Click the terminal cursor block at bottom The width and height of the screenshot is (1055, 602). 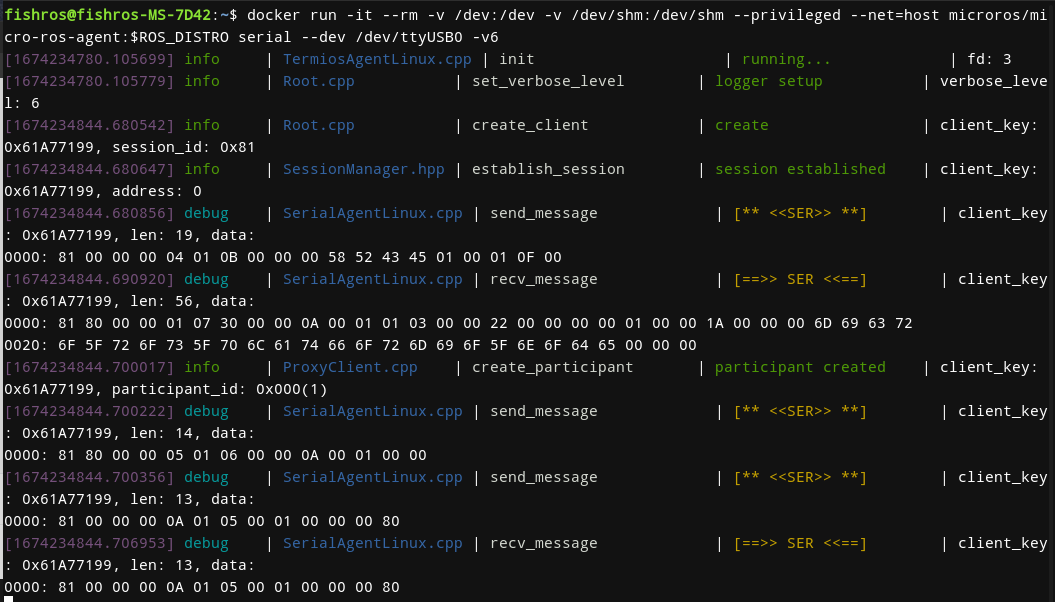click(9, 599)
